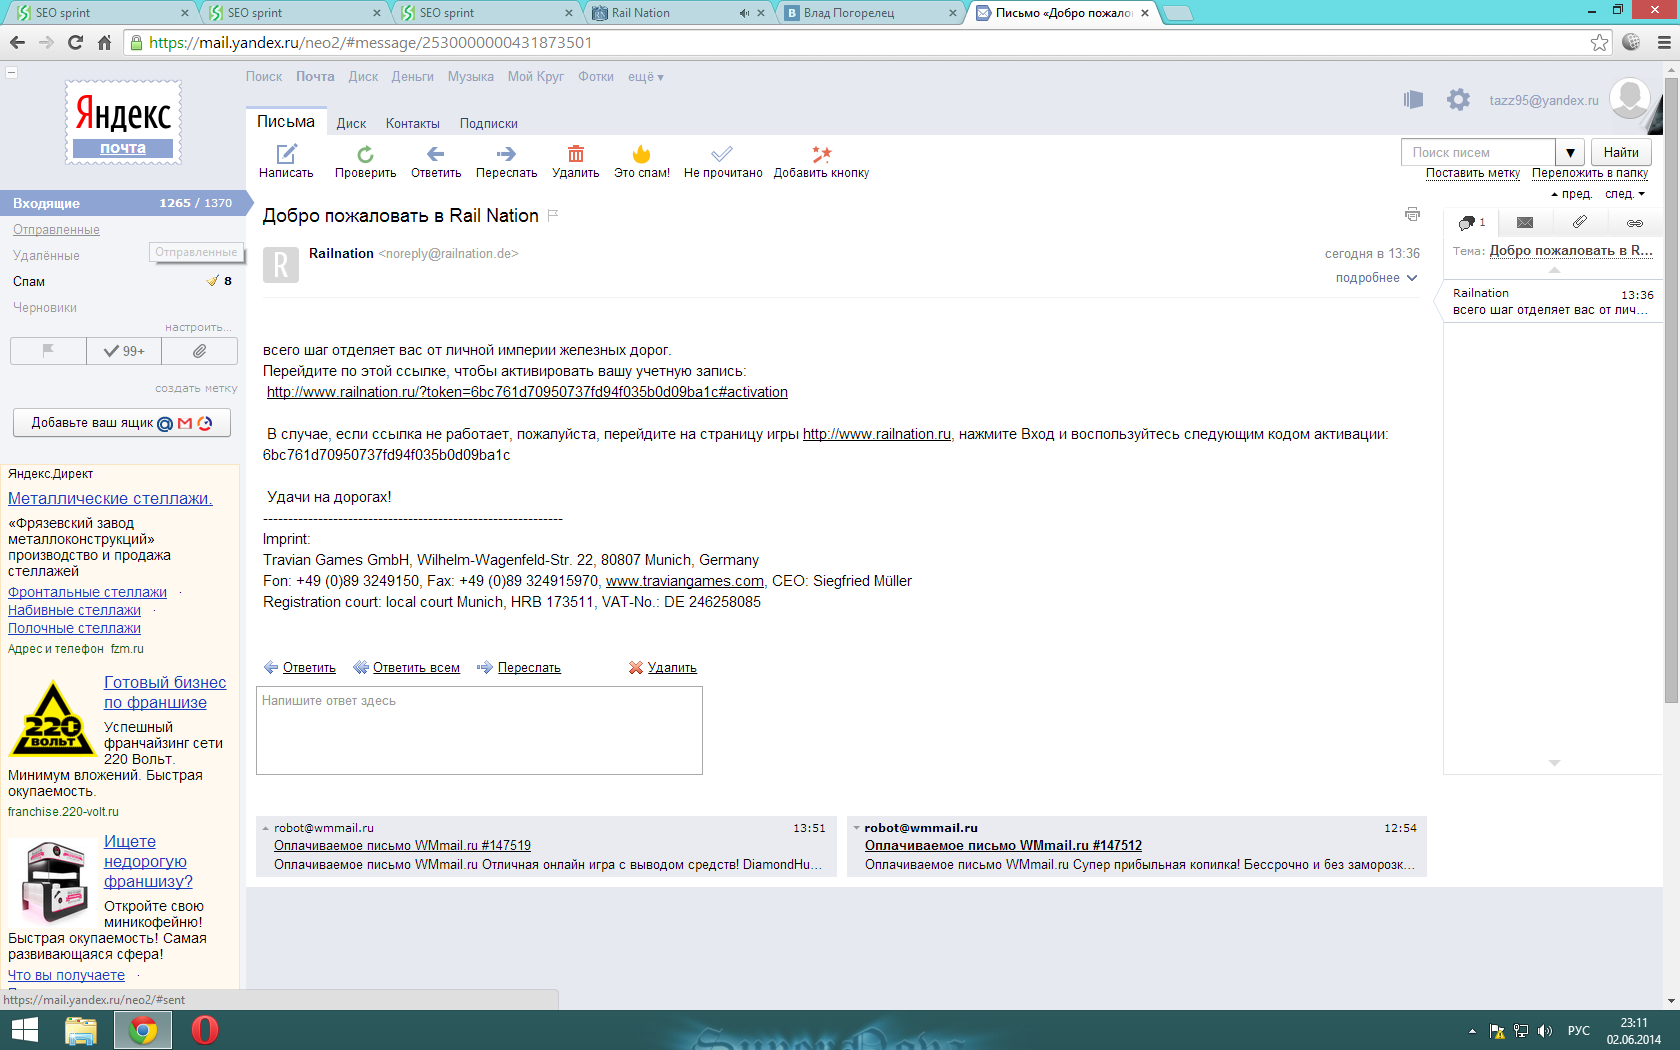
Task: Open Черновики drafts folder
Action: point(45,308)
